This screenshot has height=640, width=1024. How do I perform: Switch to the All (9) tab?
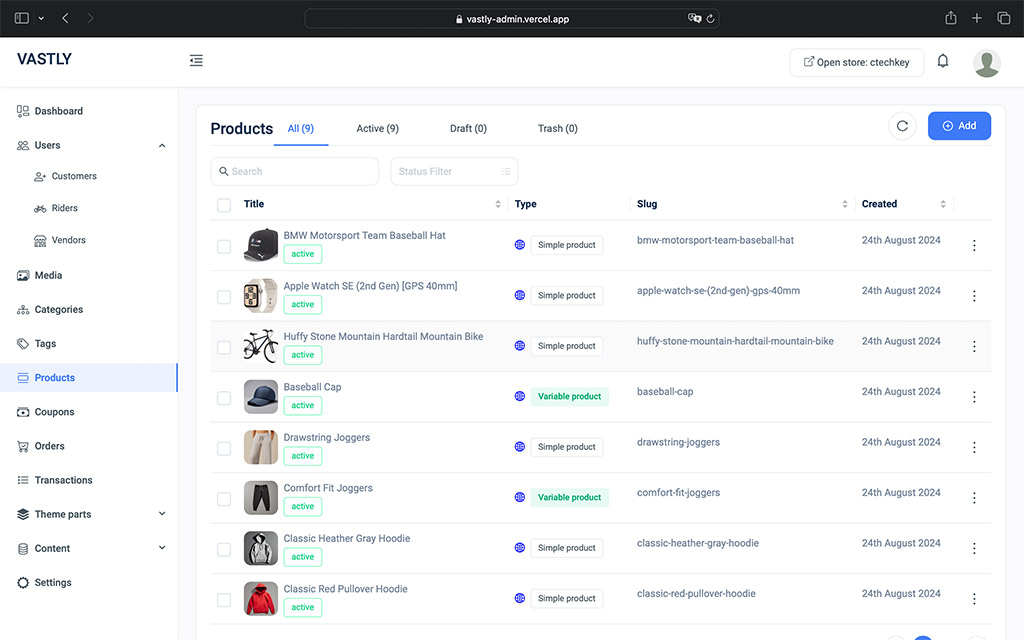[300, 129]
